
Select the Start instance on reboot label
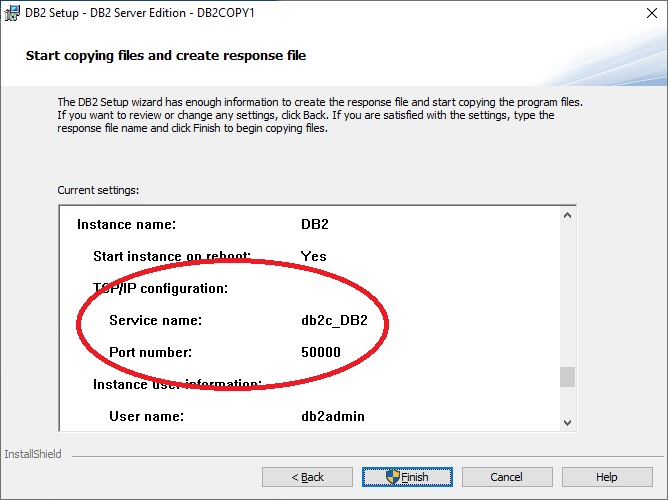tap(171, 256)
